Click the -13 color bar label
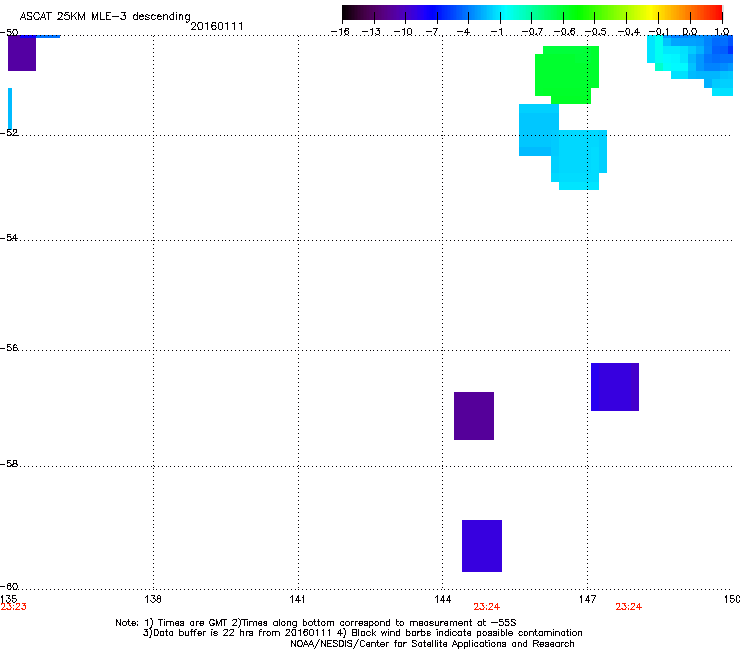 click(371, 32)
